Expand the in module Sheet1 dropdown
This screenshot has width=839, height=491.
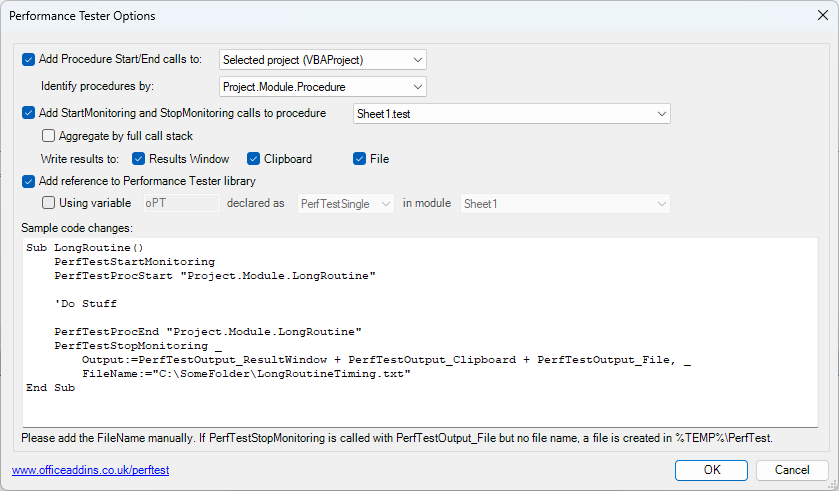[x=564, y=204]
